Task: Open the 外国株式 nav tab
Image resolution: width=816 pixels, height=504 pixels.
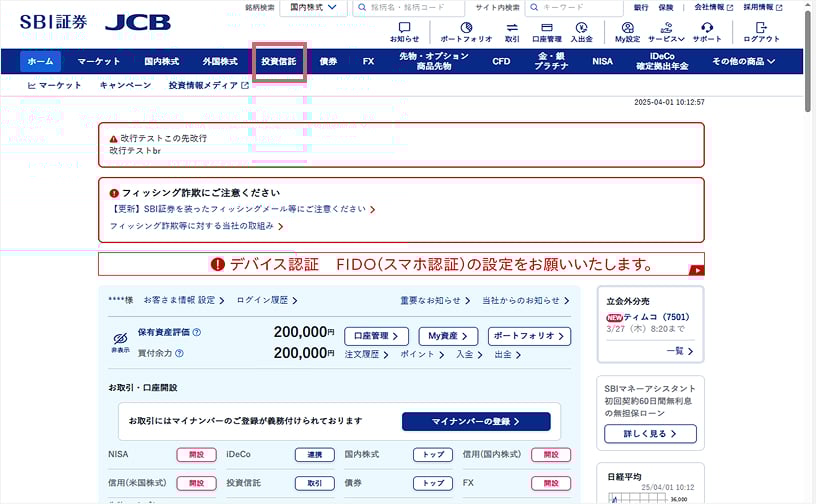Action: click(220, 61)
